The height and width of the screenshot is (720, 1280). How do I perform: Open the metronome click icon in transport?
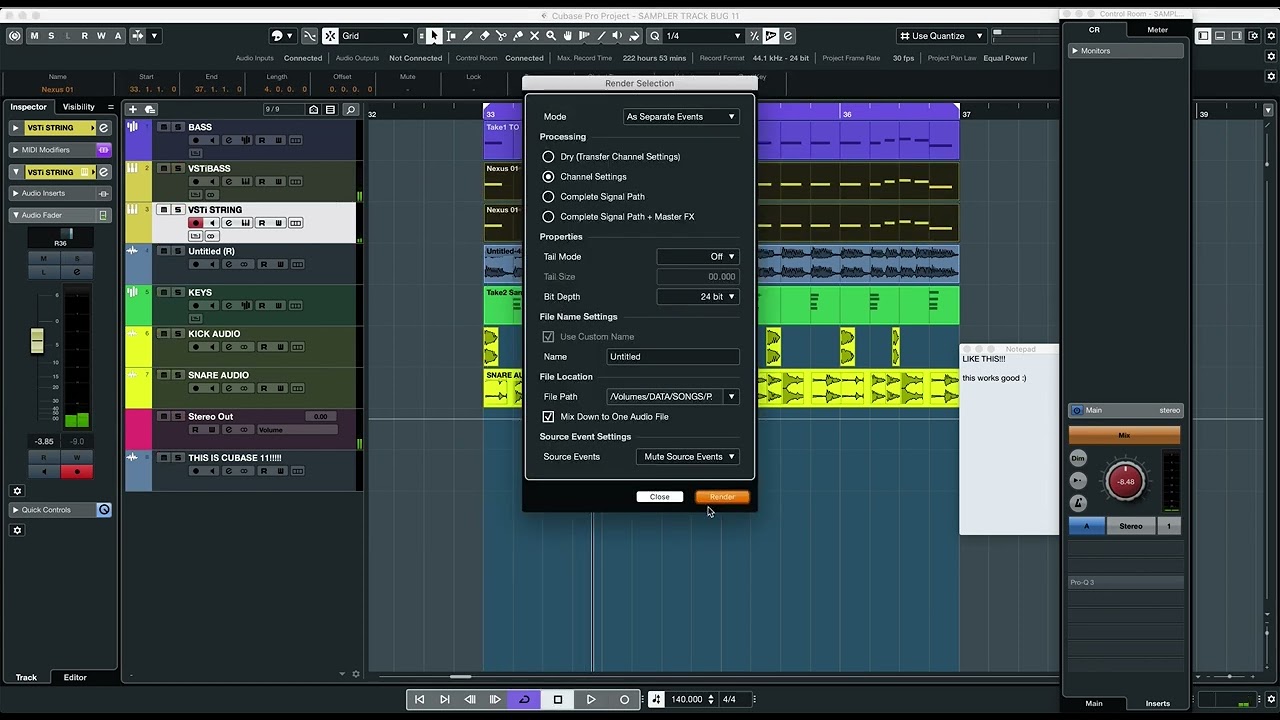pyautogui.click(x=656, y=699)
